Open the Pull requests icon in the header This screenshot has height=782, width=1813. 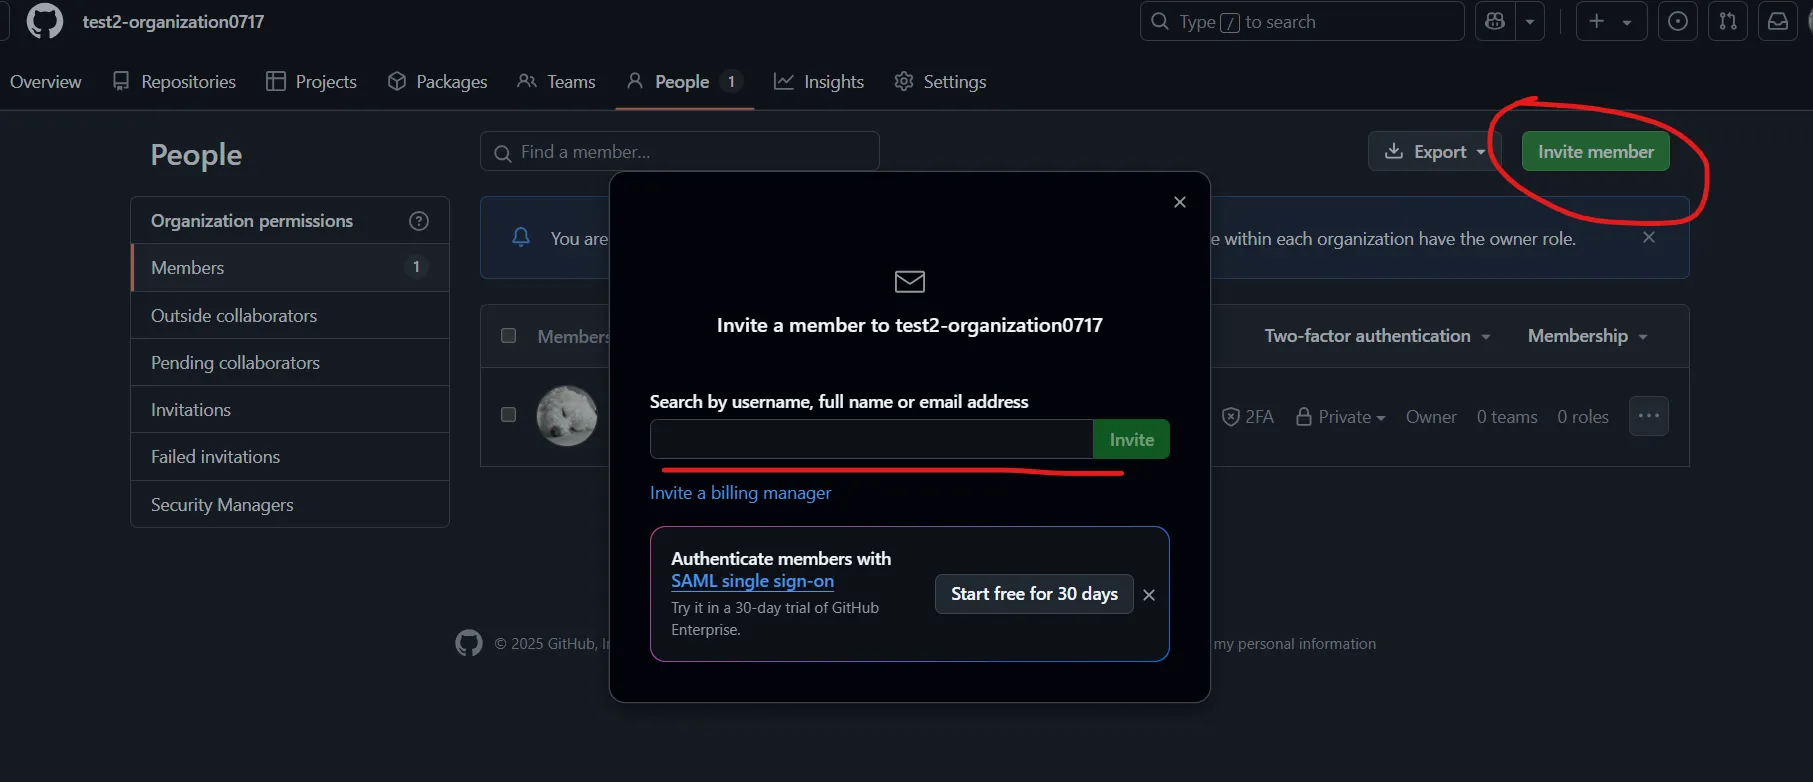click(x=1728, y=21)
